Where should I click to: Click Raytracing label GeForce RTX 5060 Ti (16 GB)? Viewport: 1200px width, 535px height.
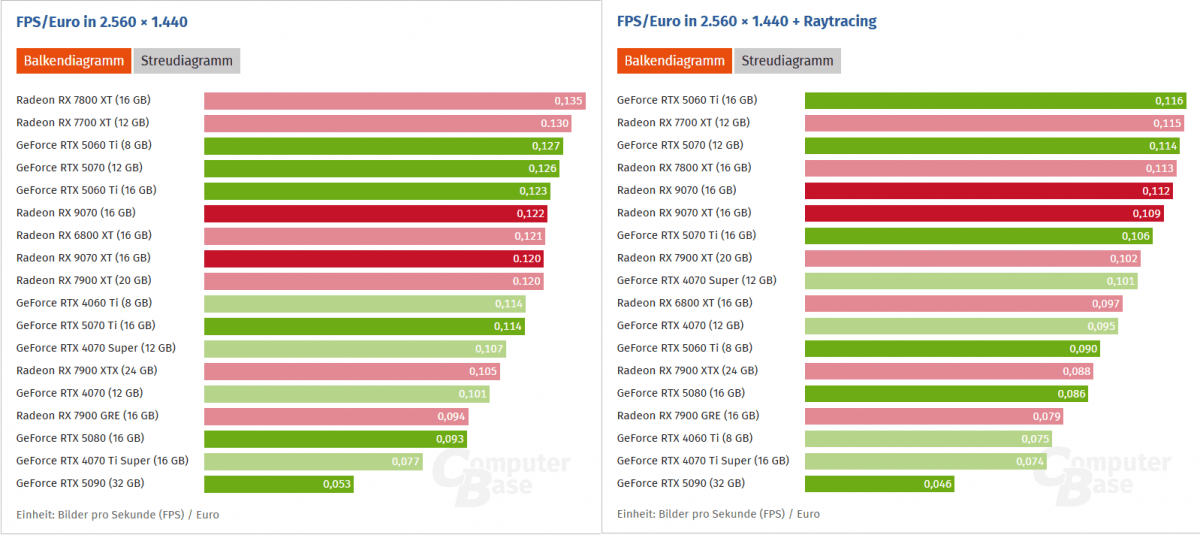pyautogui.click(x=687, y=100)
